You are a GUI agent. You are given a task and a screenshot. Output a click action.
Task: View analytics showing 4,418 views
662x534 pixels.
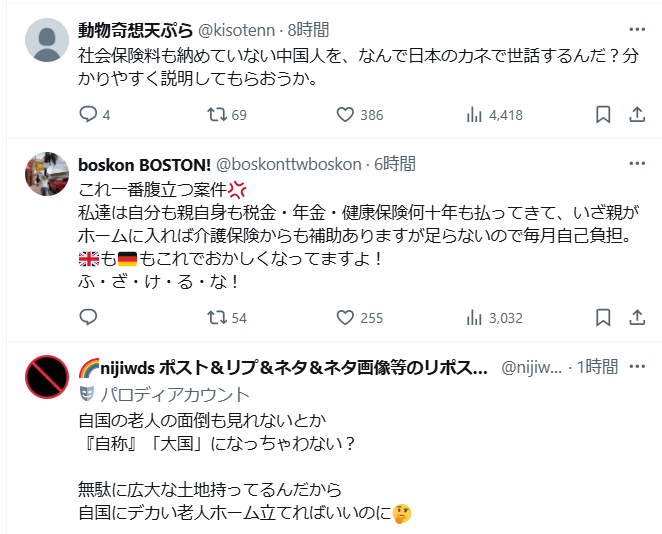pos(475,115)
